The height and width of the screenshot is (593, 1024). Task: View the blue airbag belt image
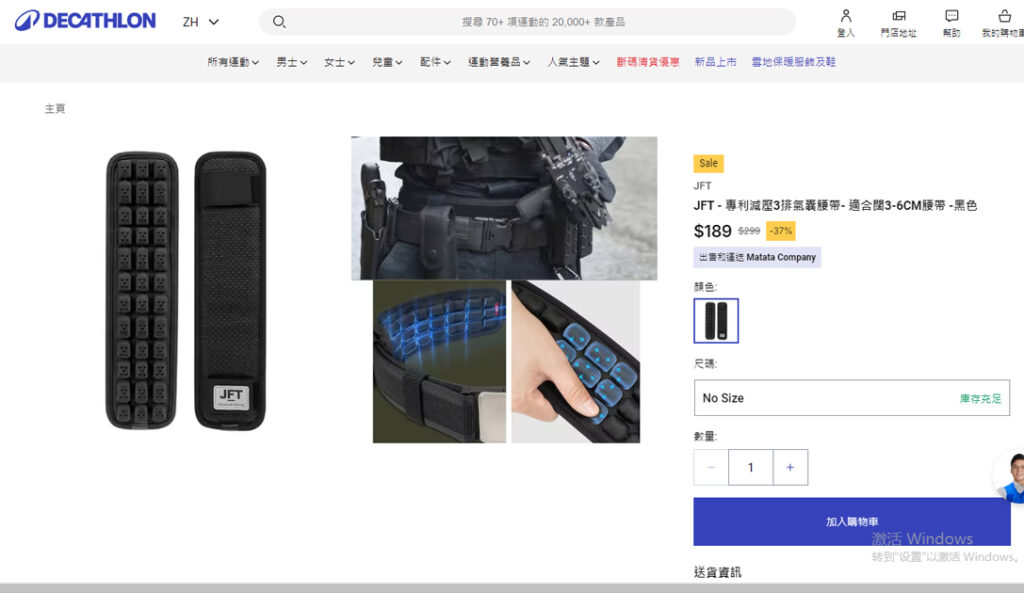pyautogui.click(x=440, y=362)
